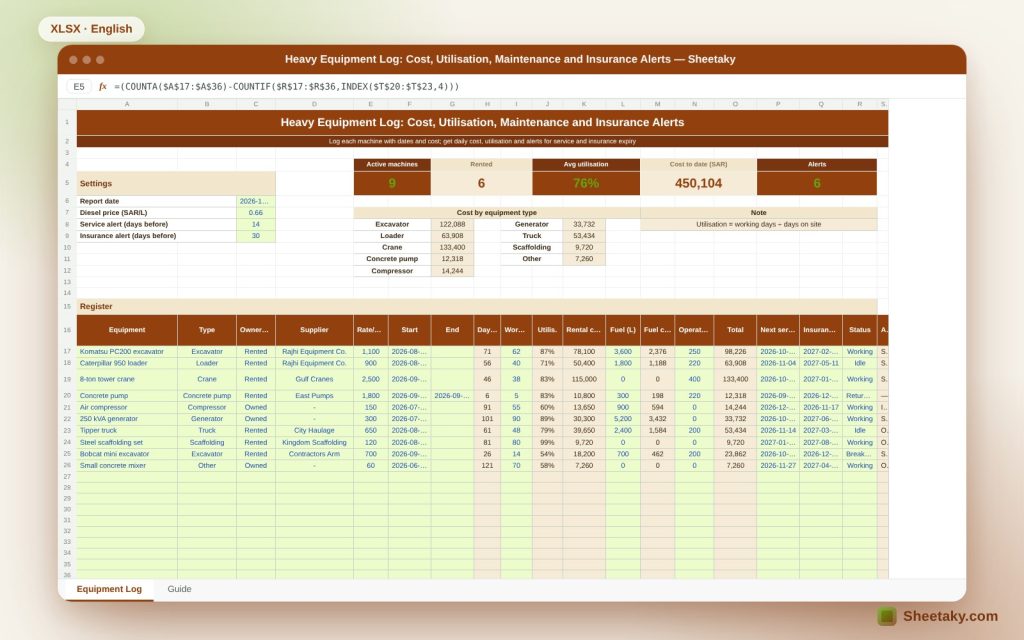Viewport: 1024px width, 640px height.
Task: Select Komatsu PC200 excavator cell
Action: pos(127,351)
